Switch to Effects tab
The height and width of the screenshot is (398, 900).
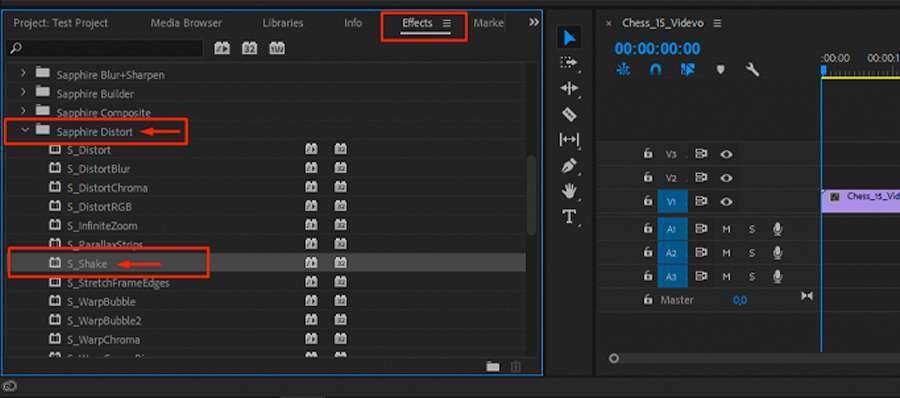pos(417,23)
